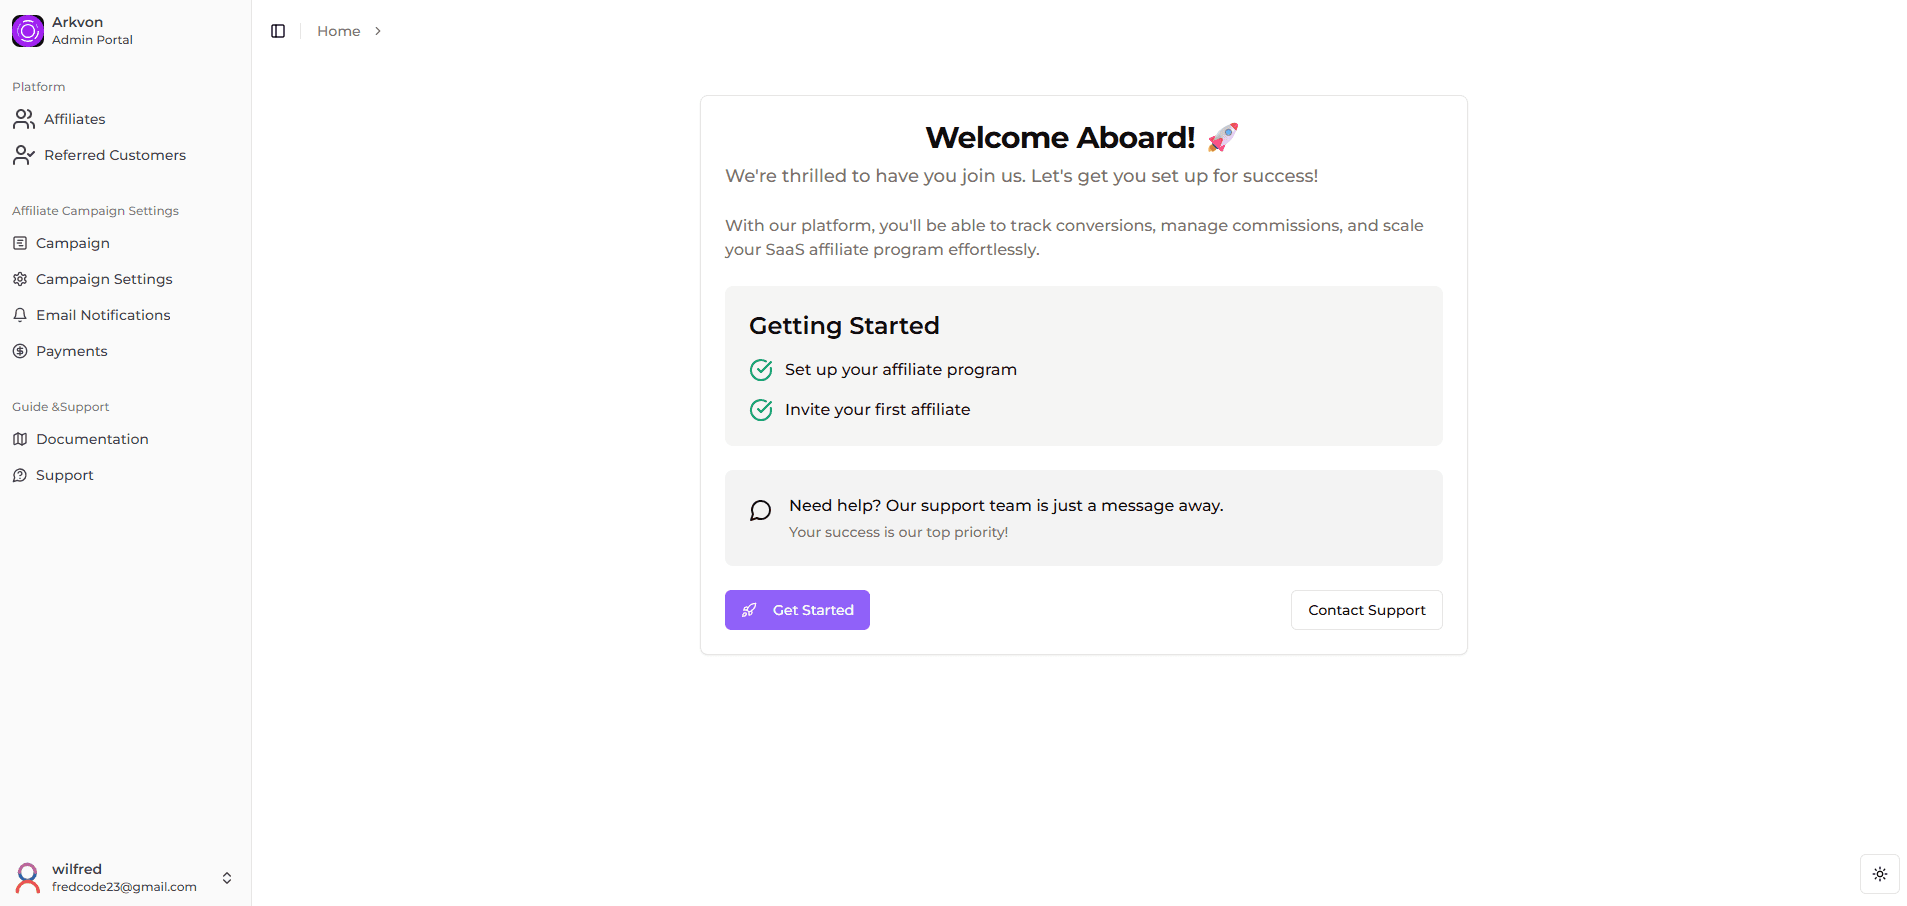Screen dimensions: 1907x906
Task: Click the Arkvon purple logo icon
Action: [x=28, y=31]
